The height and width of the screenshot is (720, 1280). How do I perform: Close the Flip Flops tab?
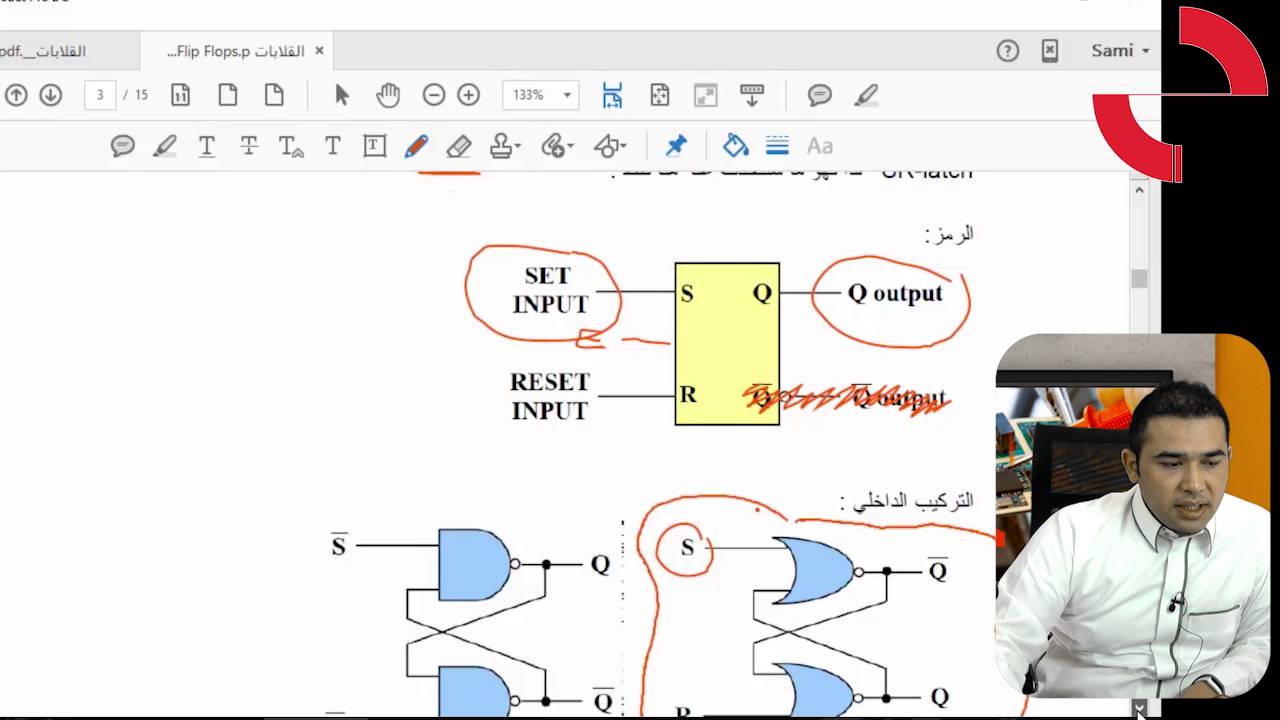pyautogui.click(x=319, y=50)
